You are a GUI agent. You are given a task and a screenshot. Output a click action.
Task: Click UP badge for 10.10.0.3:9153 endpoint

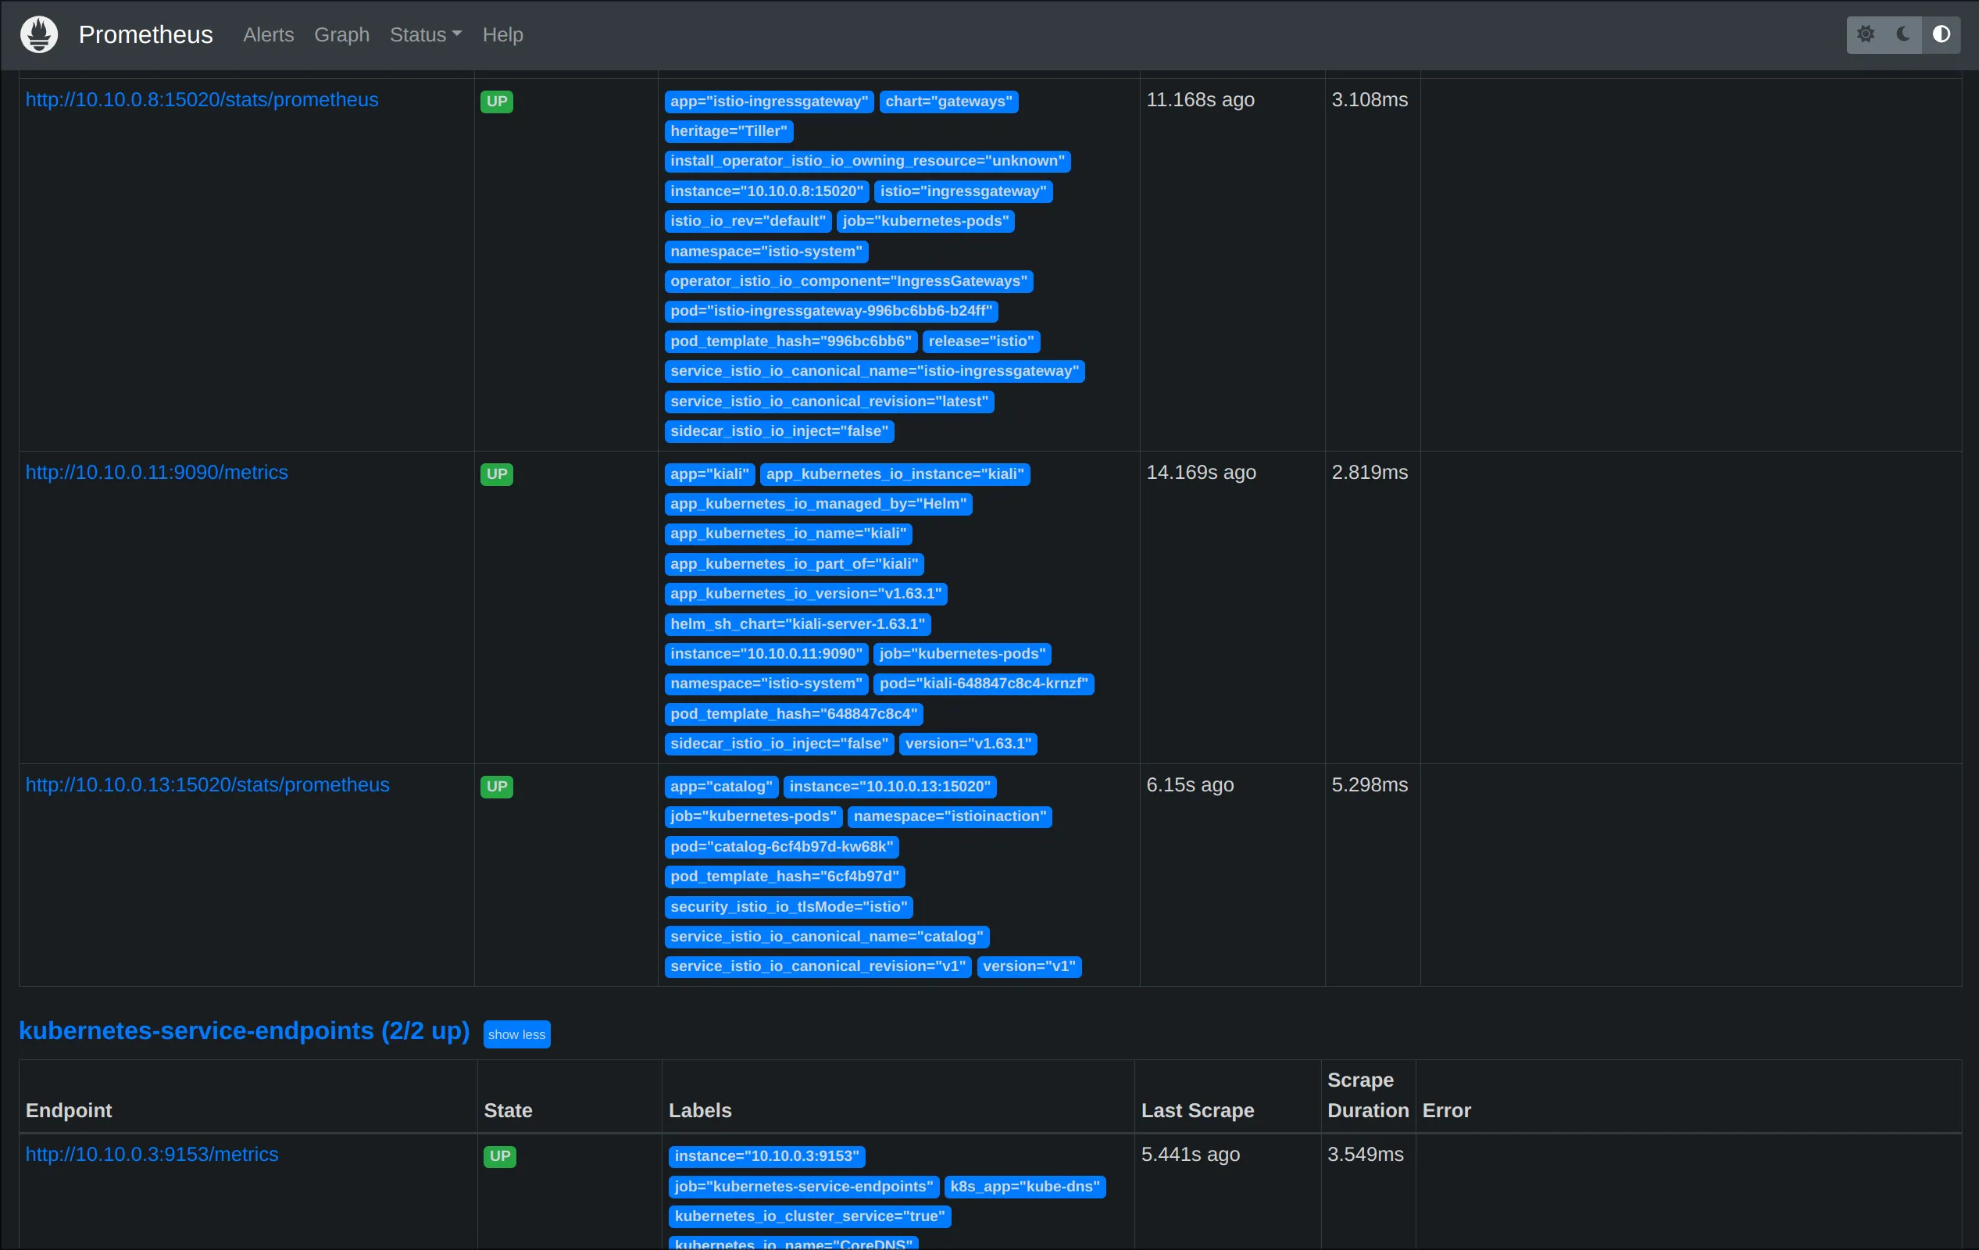point(500,1157)
